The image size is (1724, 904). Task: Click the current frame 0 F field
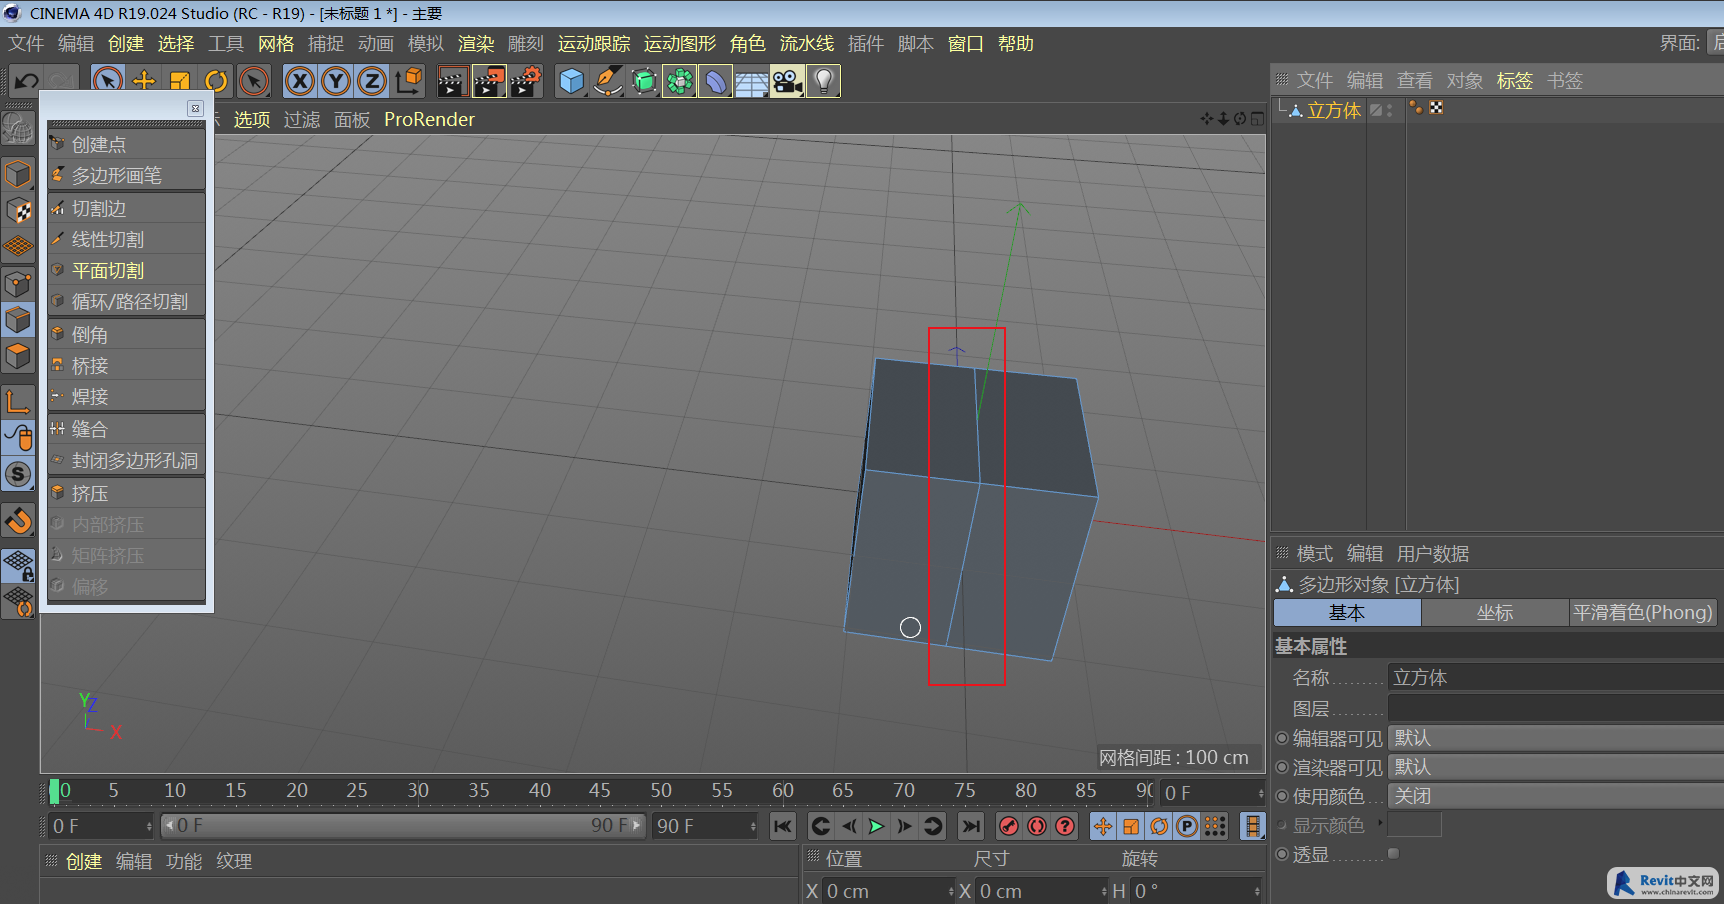click(x=100, y=826)
